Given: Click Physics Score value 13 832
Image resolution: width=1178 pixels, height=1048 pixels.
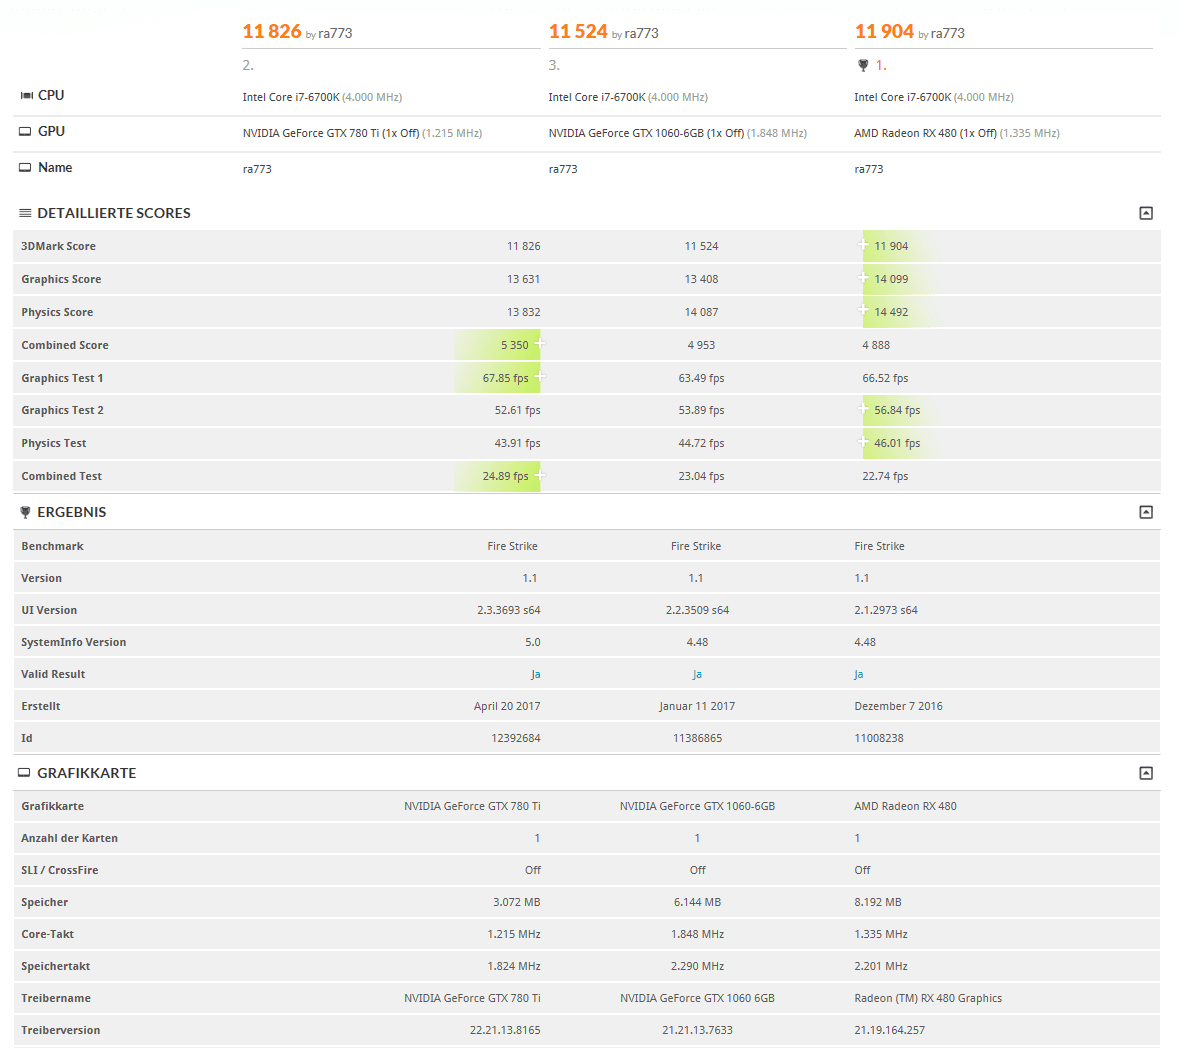Looking at the screenshot, I should [x=524, y=313].
